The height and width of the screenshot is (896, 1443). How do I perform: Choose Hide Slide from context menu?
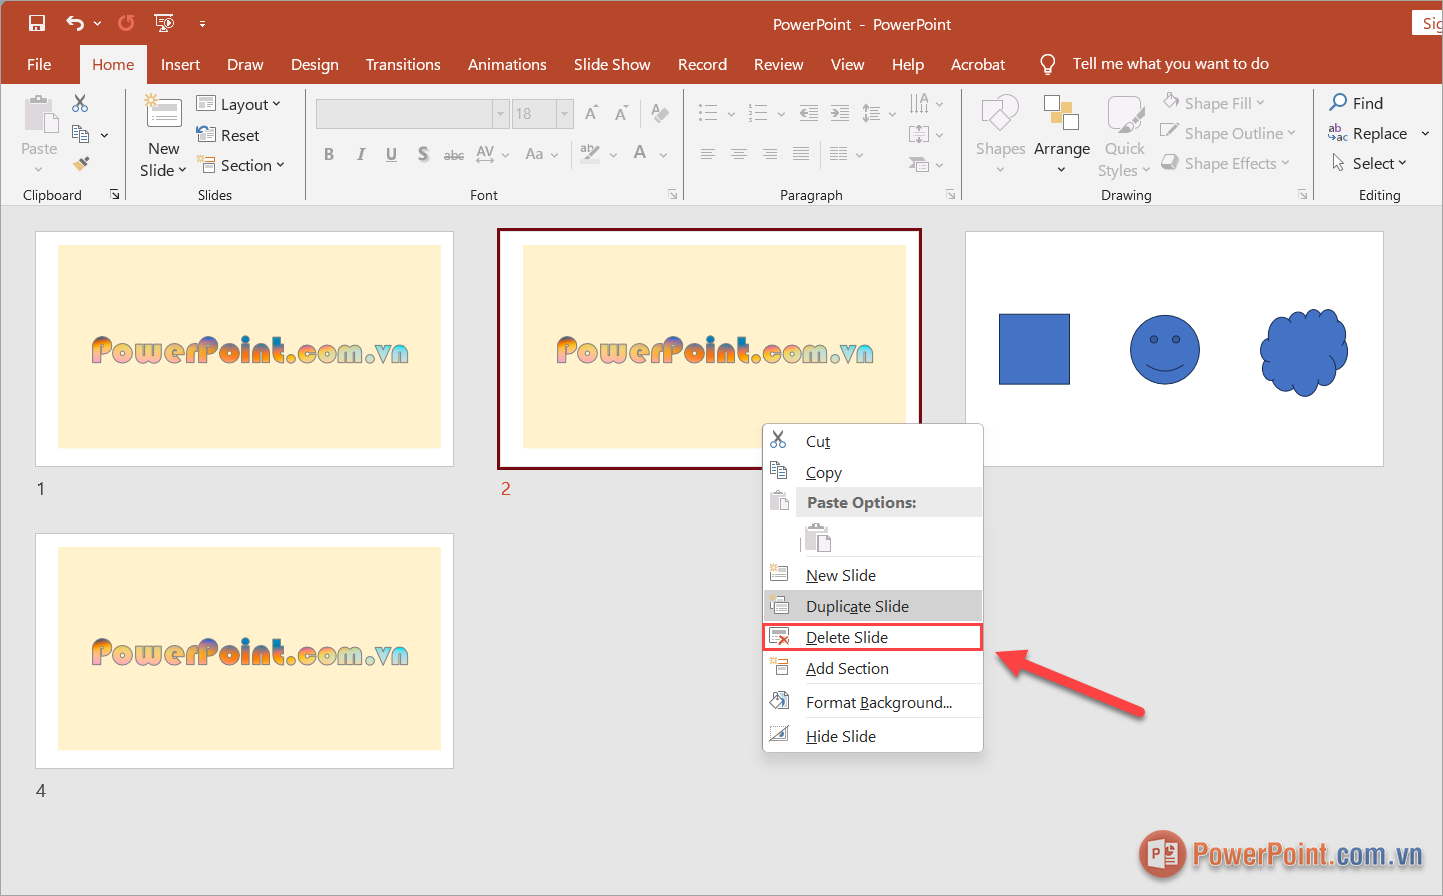pos(873,736)
